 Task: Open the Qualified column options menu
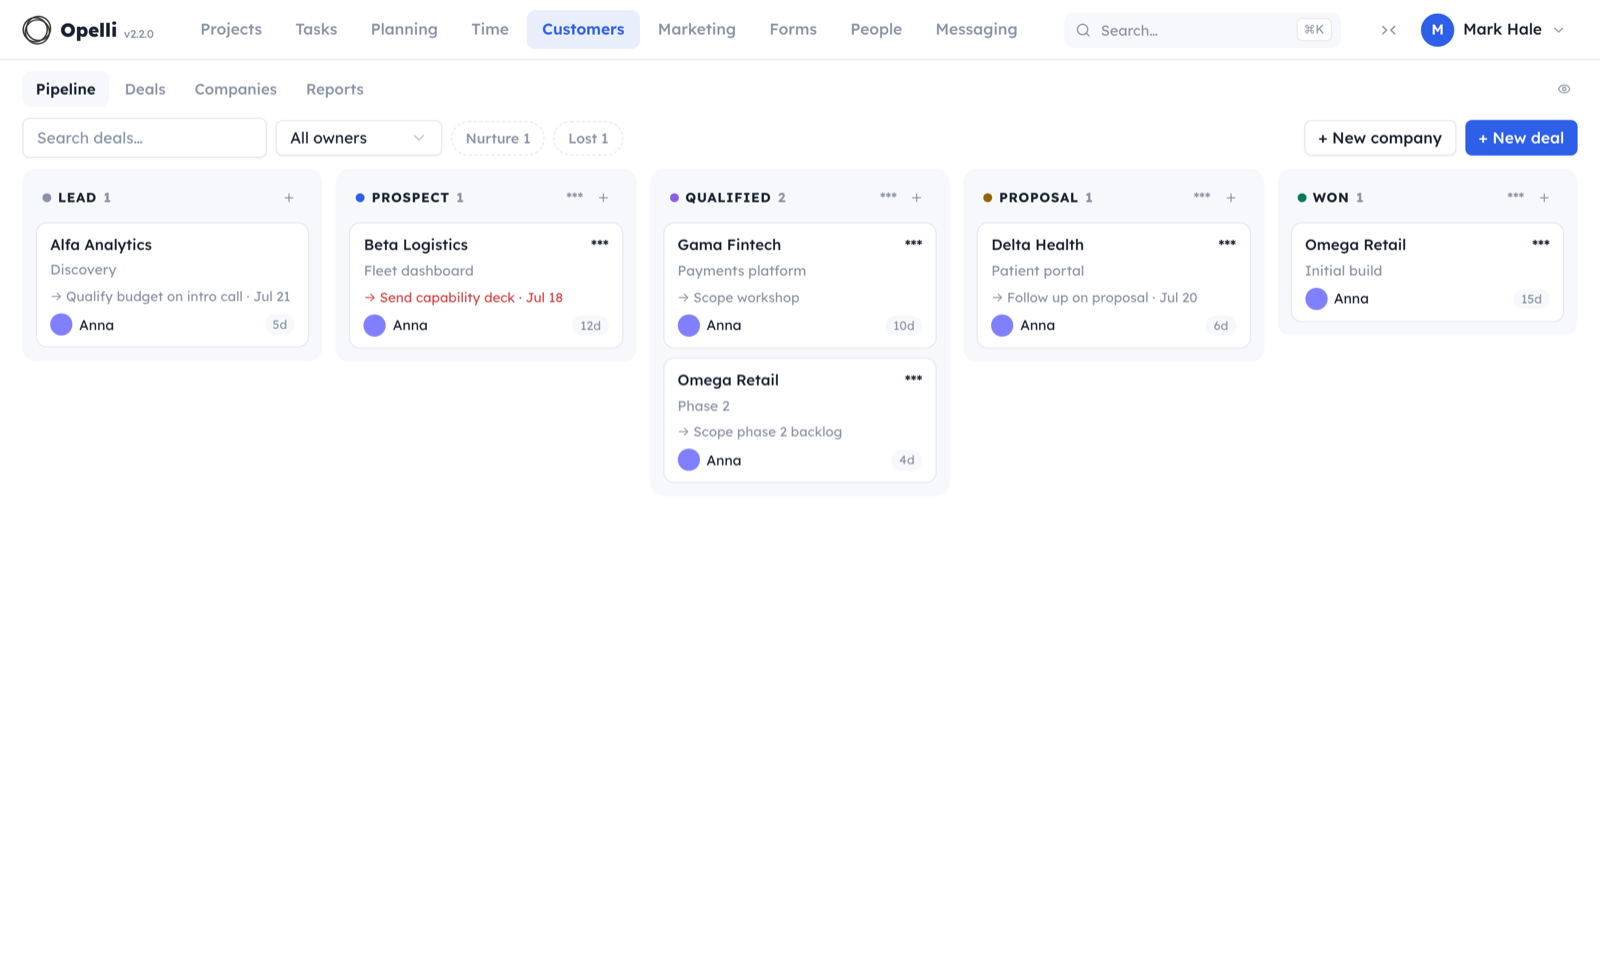point(888,196)
